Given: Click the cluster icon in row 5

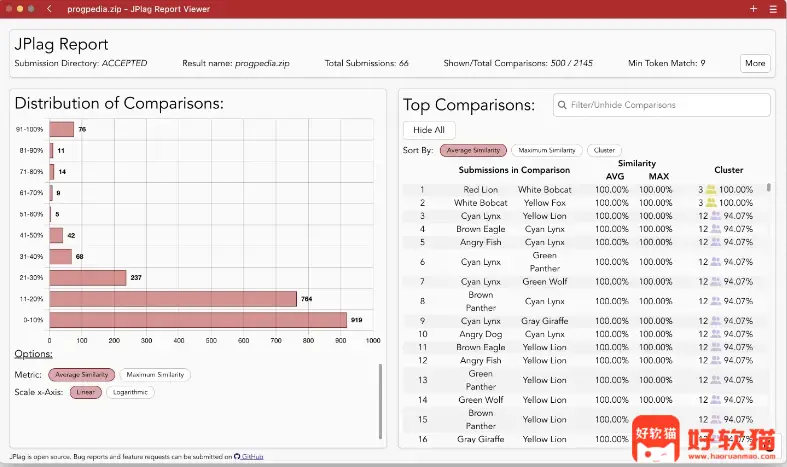Looking at the screenshot, I should (715, 242).
